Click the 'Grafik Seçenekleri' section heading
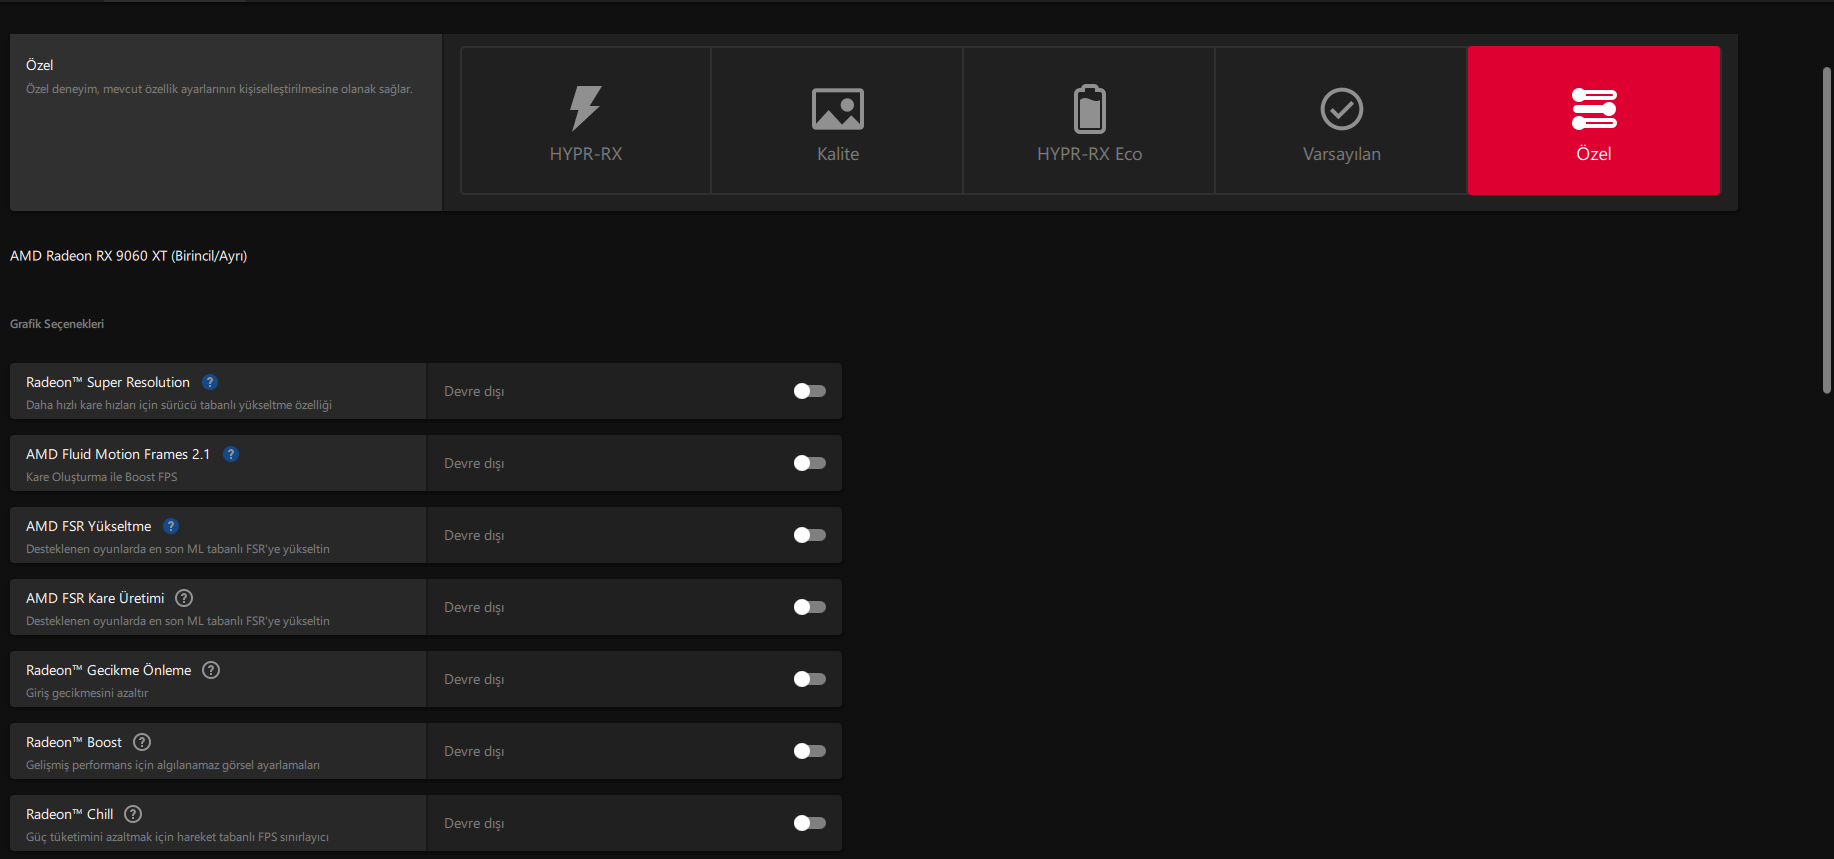1834x859 pixels. [57, 324]
